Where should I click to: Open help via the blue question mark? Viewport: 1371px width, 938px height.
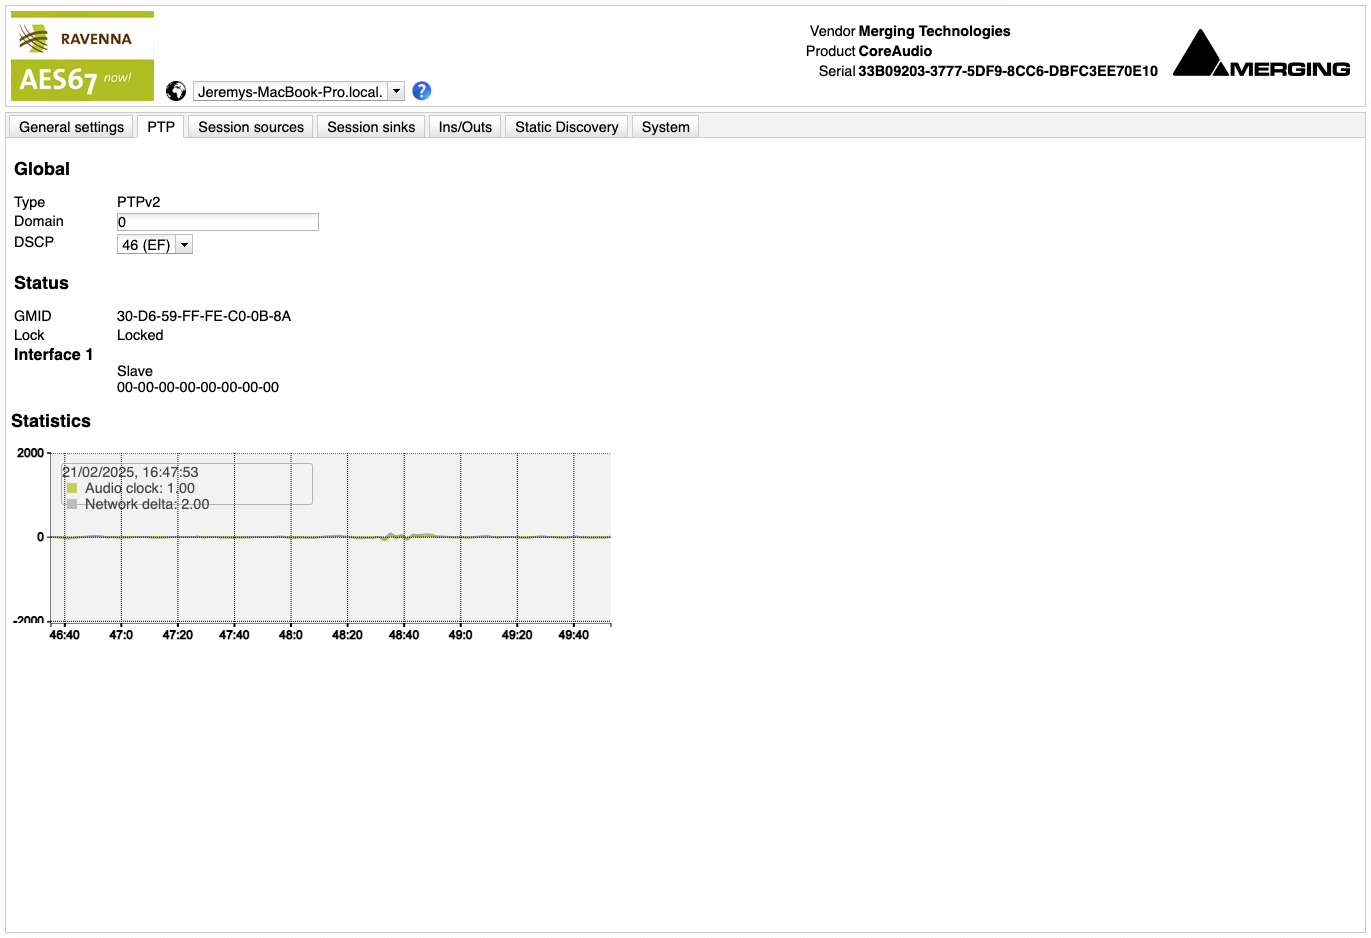click(x=422, y=91)
